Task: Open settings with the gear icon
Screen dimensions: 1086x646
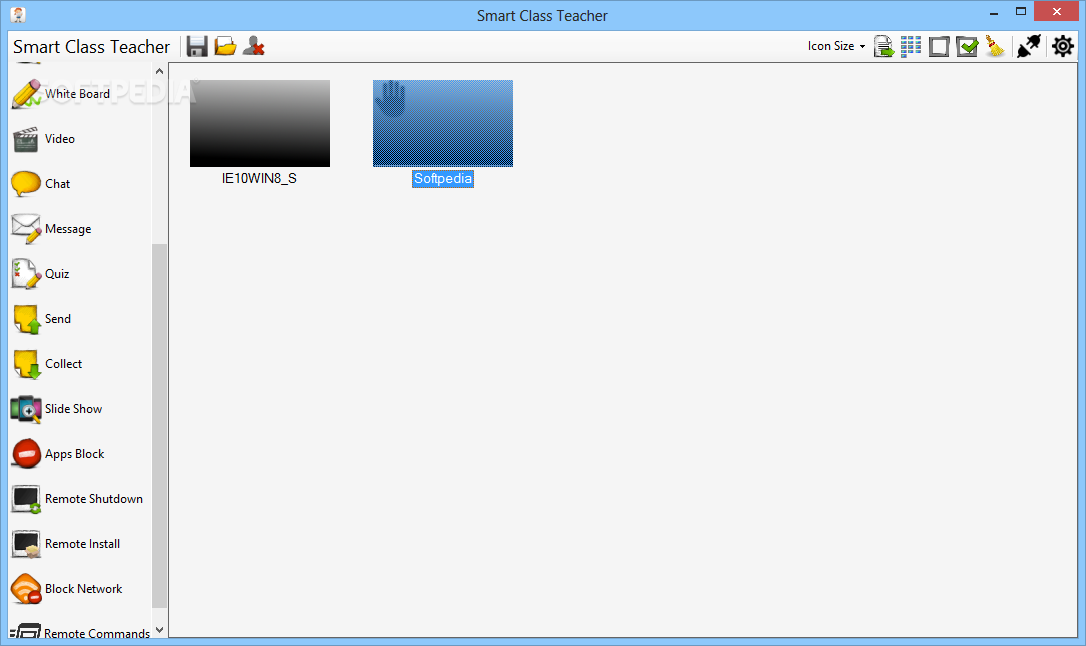Action: [x=1062, y=46]
